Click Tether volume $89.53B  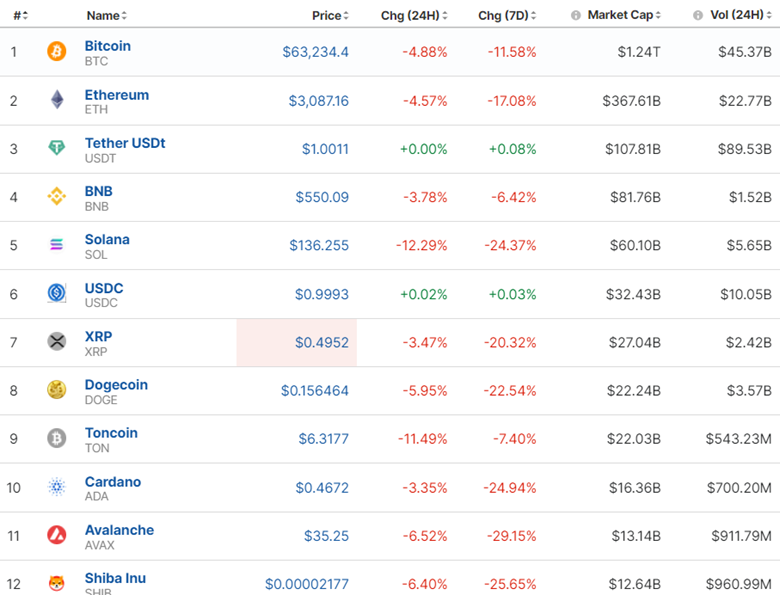(x=745, y=149)
